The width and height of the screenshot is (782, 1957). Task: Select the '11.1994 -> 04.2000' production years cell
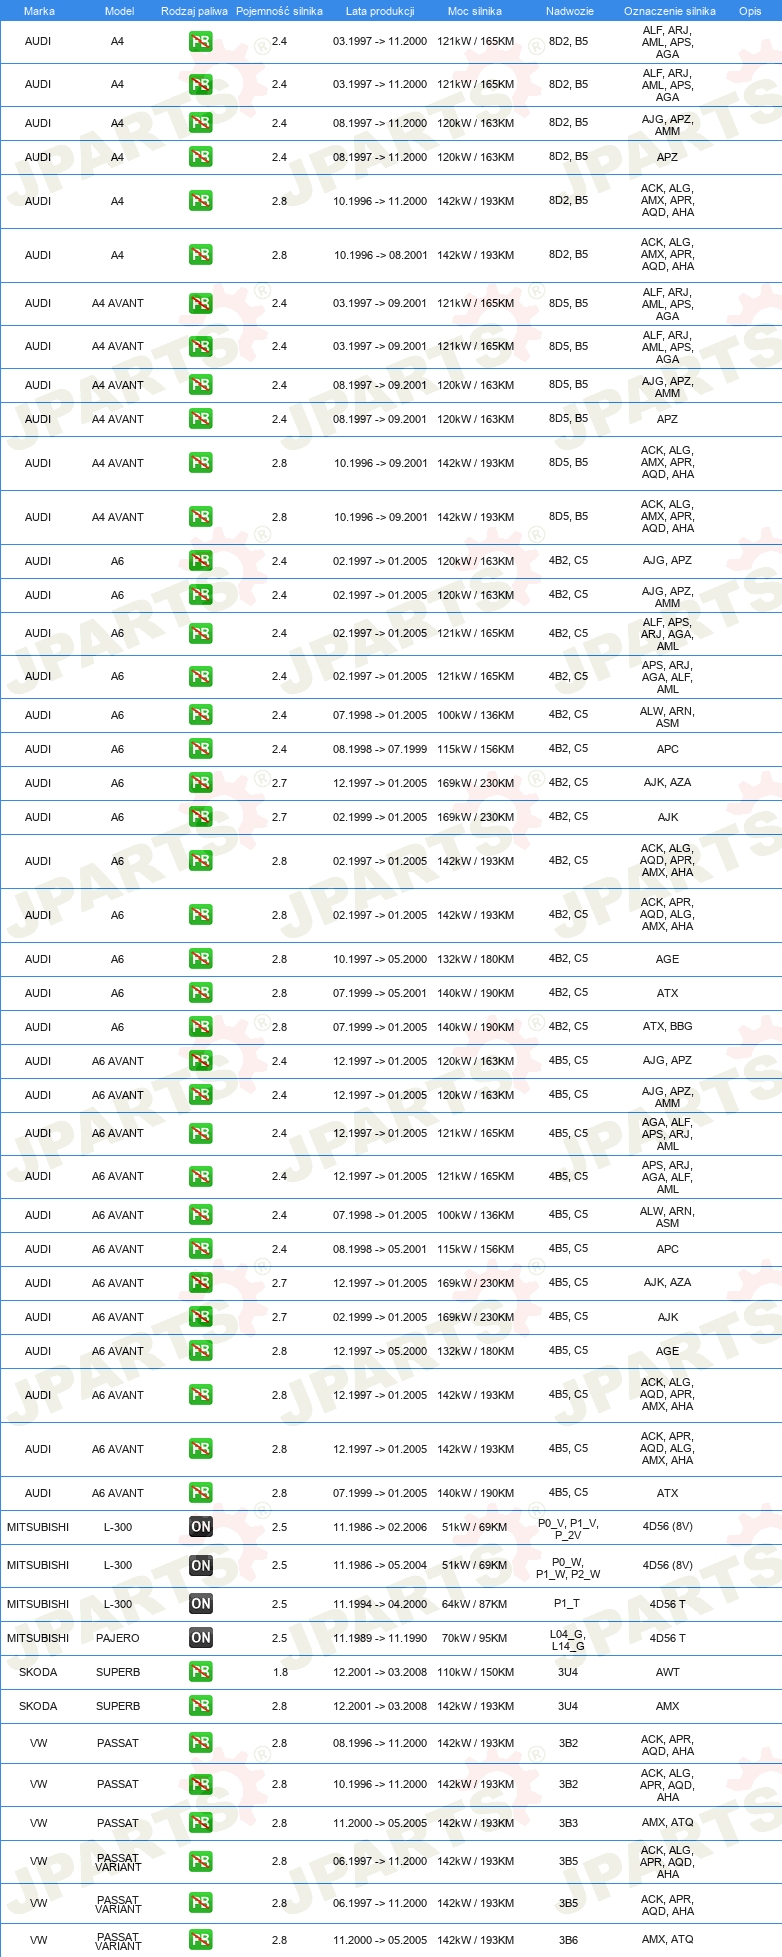[x=380, y=1604]
